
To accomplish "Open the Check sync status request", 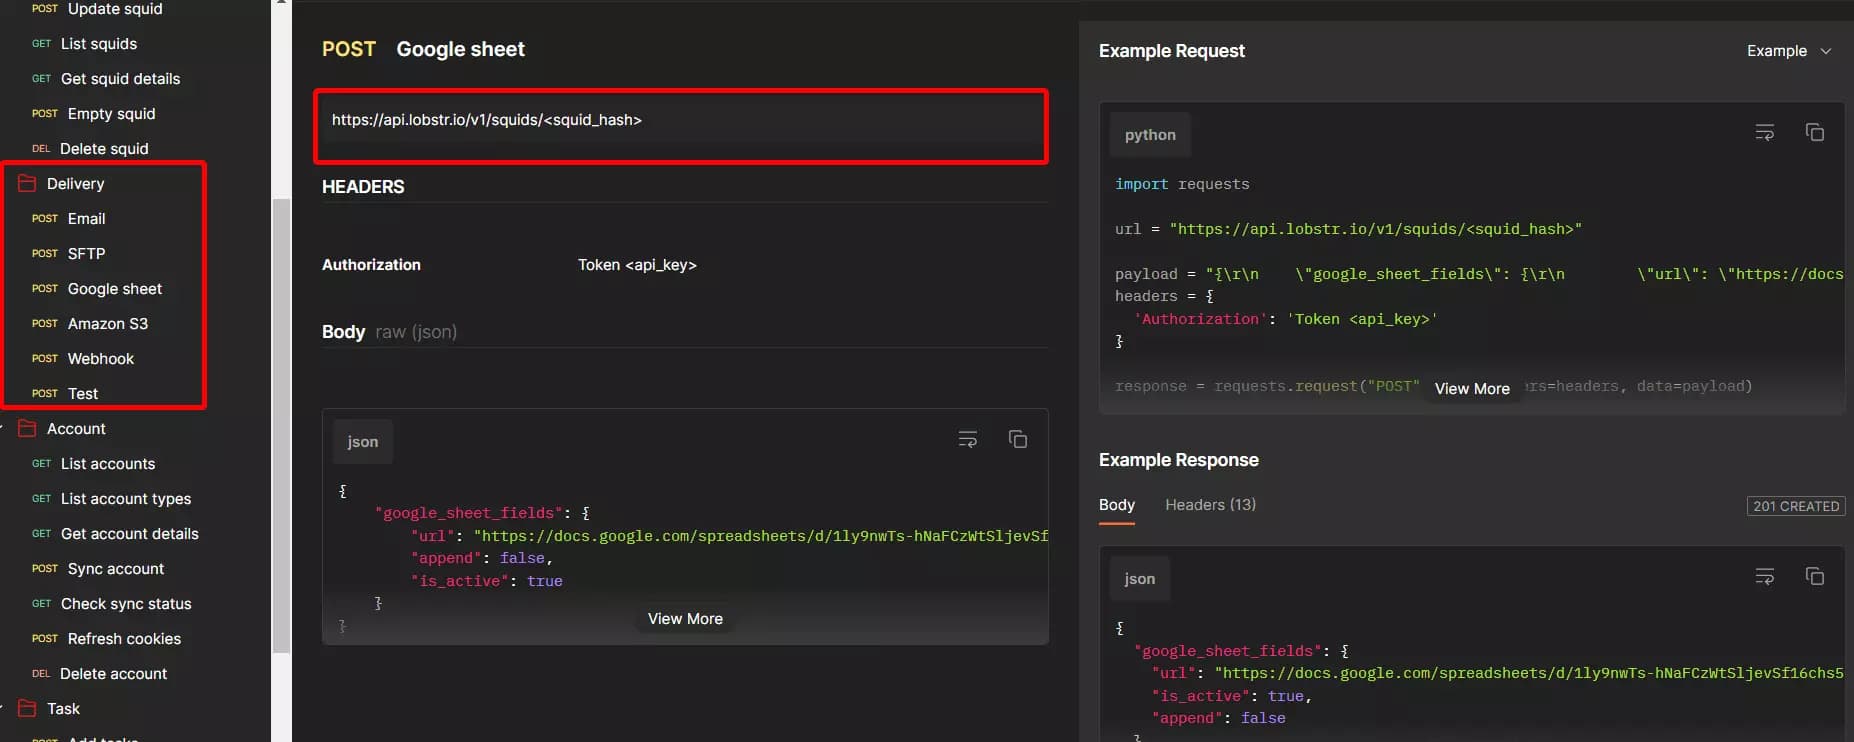I will pos(125,604).
